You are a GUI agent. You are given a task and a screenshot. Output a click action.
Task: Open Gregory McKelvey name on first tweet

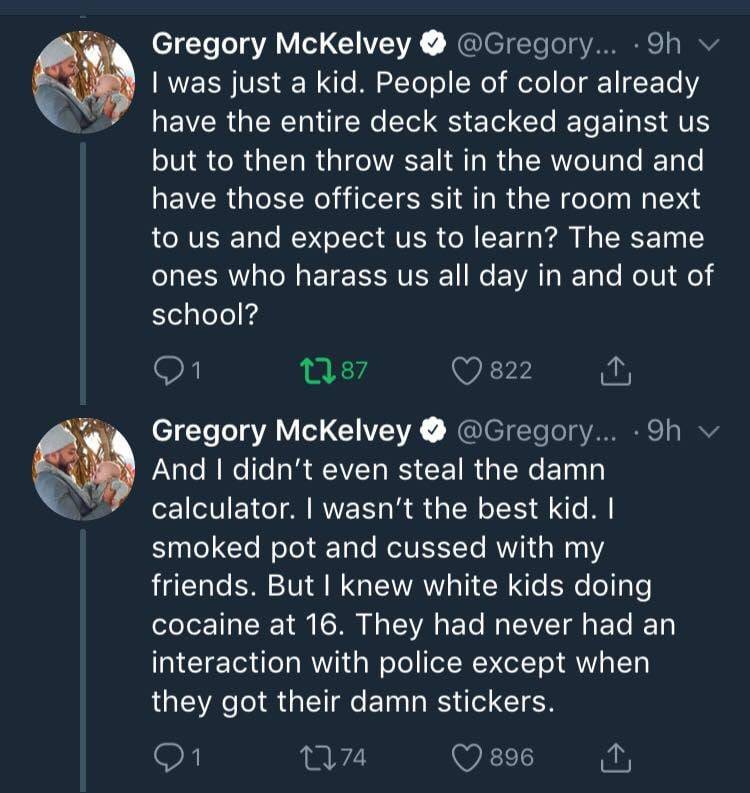[281, 44]
